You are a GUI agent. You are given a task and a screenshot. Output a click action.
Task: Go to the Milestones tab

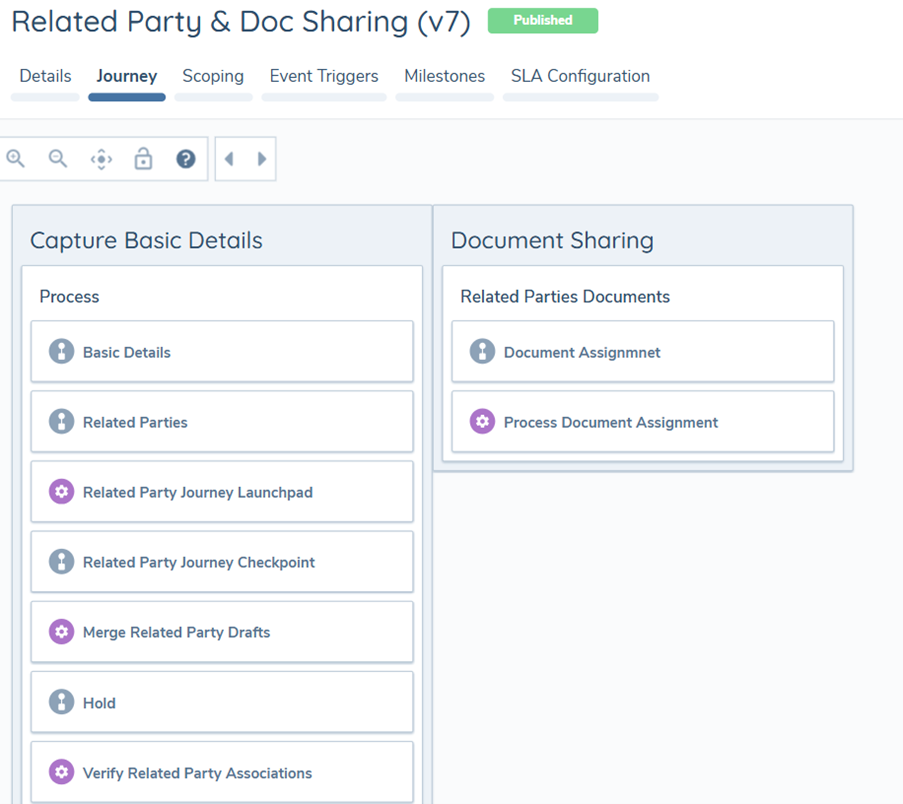pyautogui.click(x=444, y=77)
